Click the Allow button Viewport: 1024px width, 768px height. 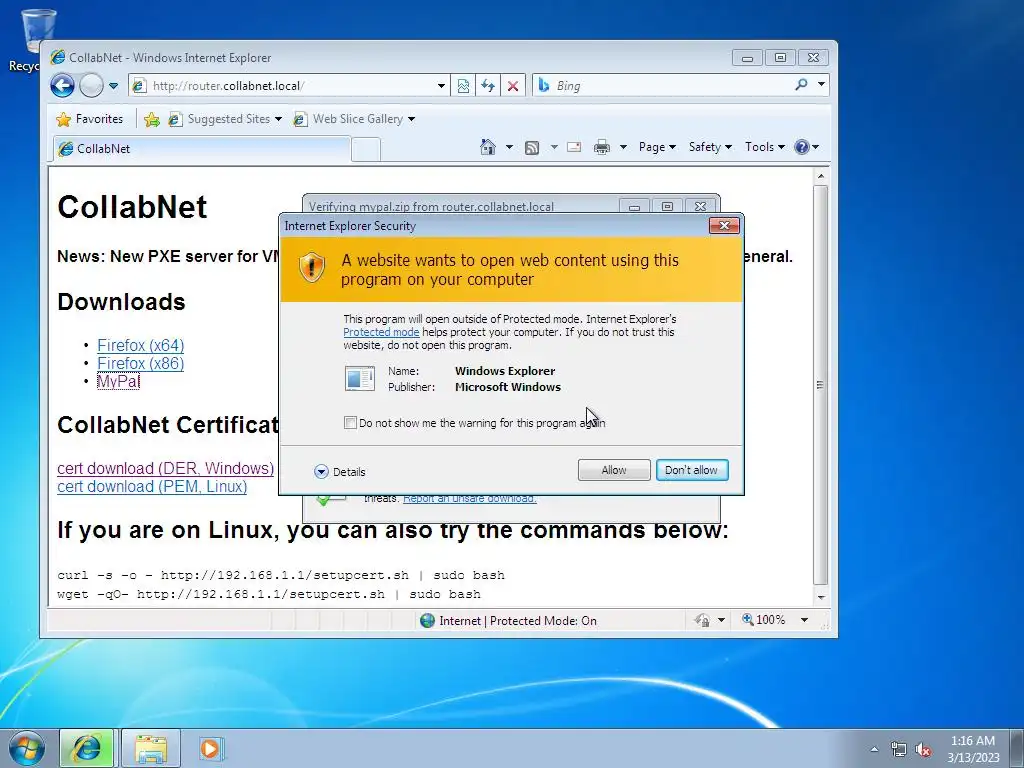coord(614,470)
